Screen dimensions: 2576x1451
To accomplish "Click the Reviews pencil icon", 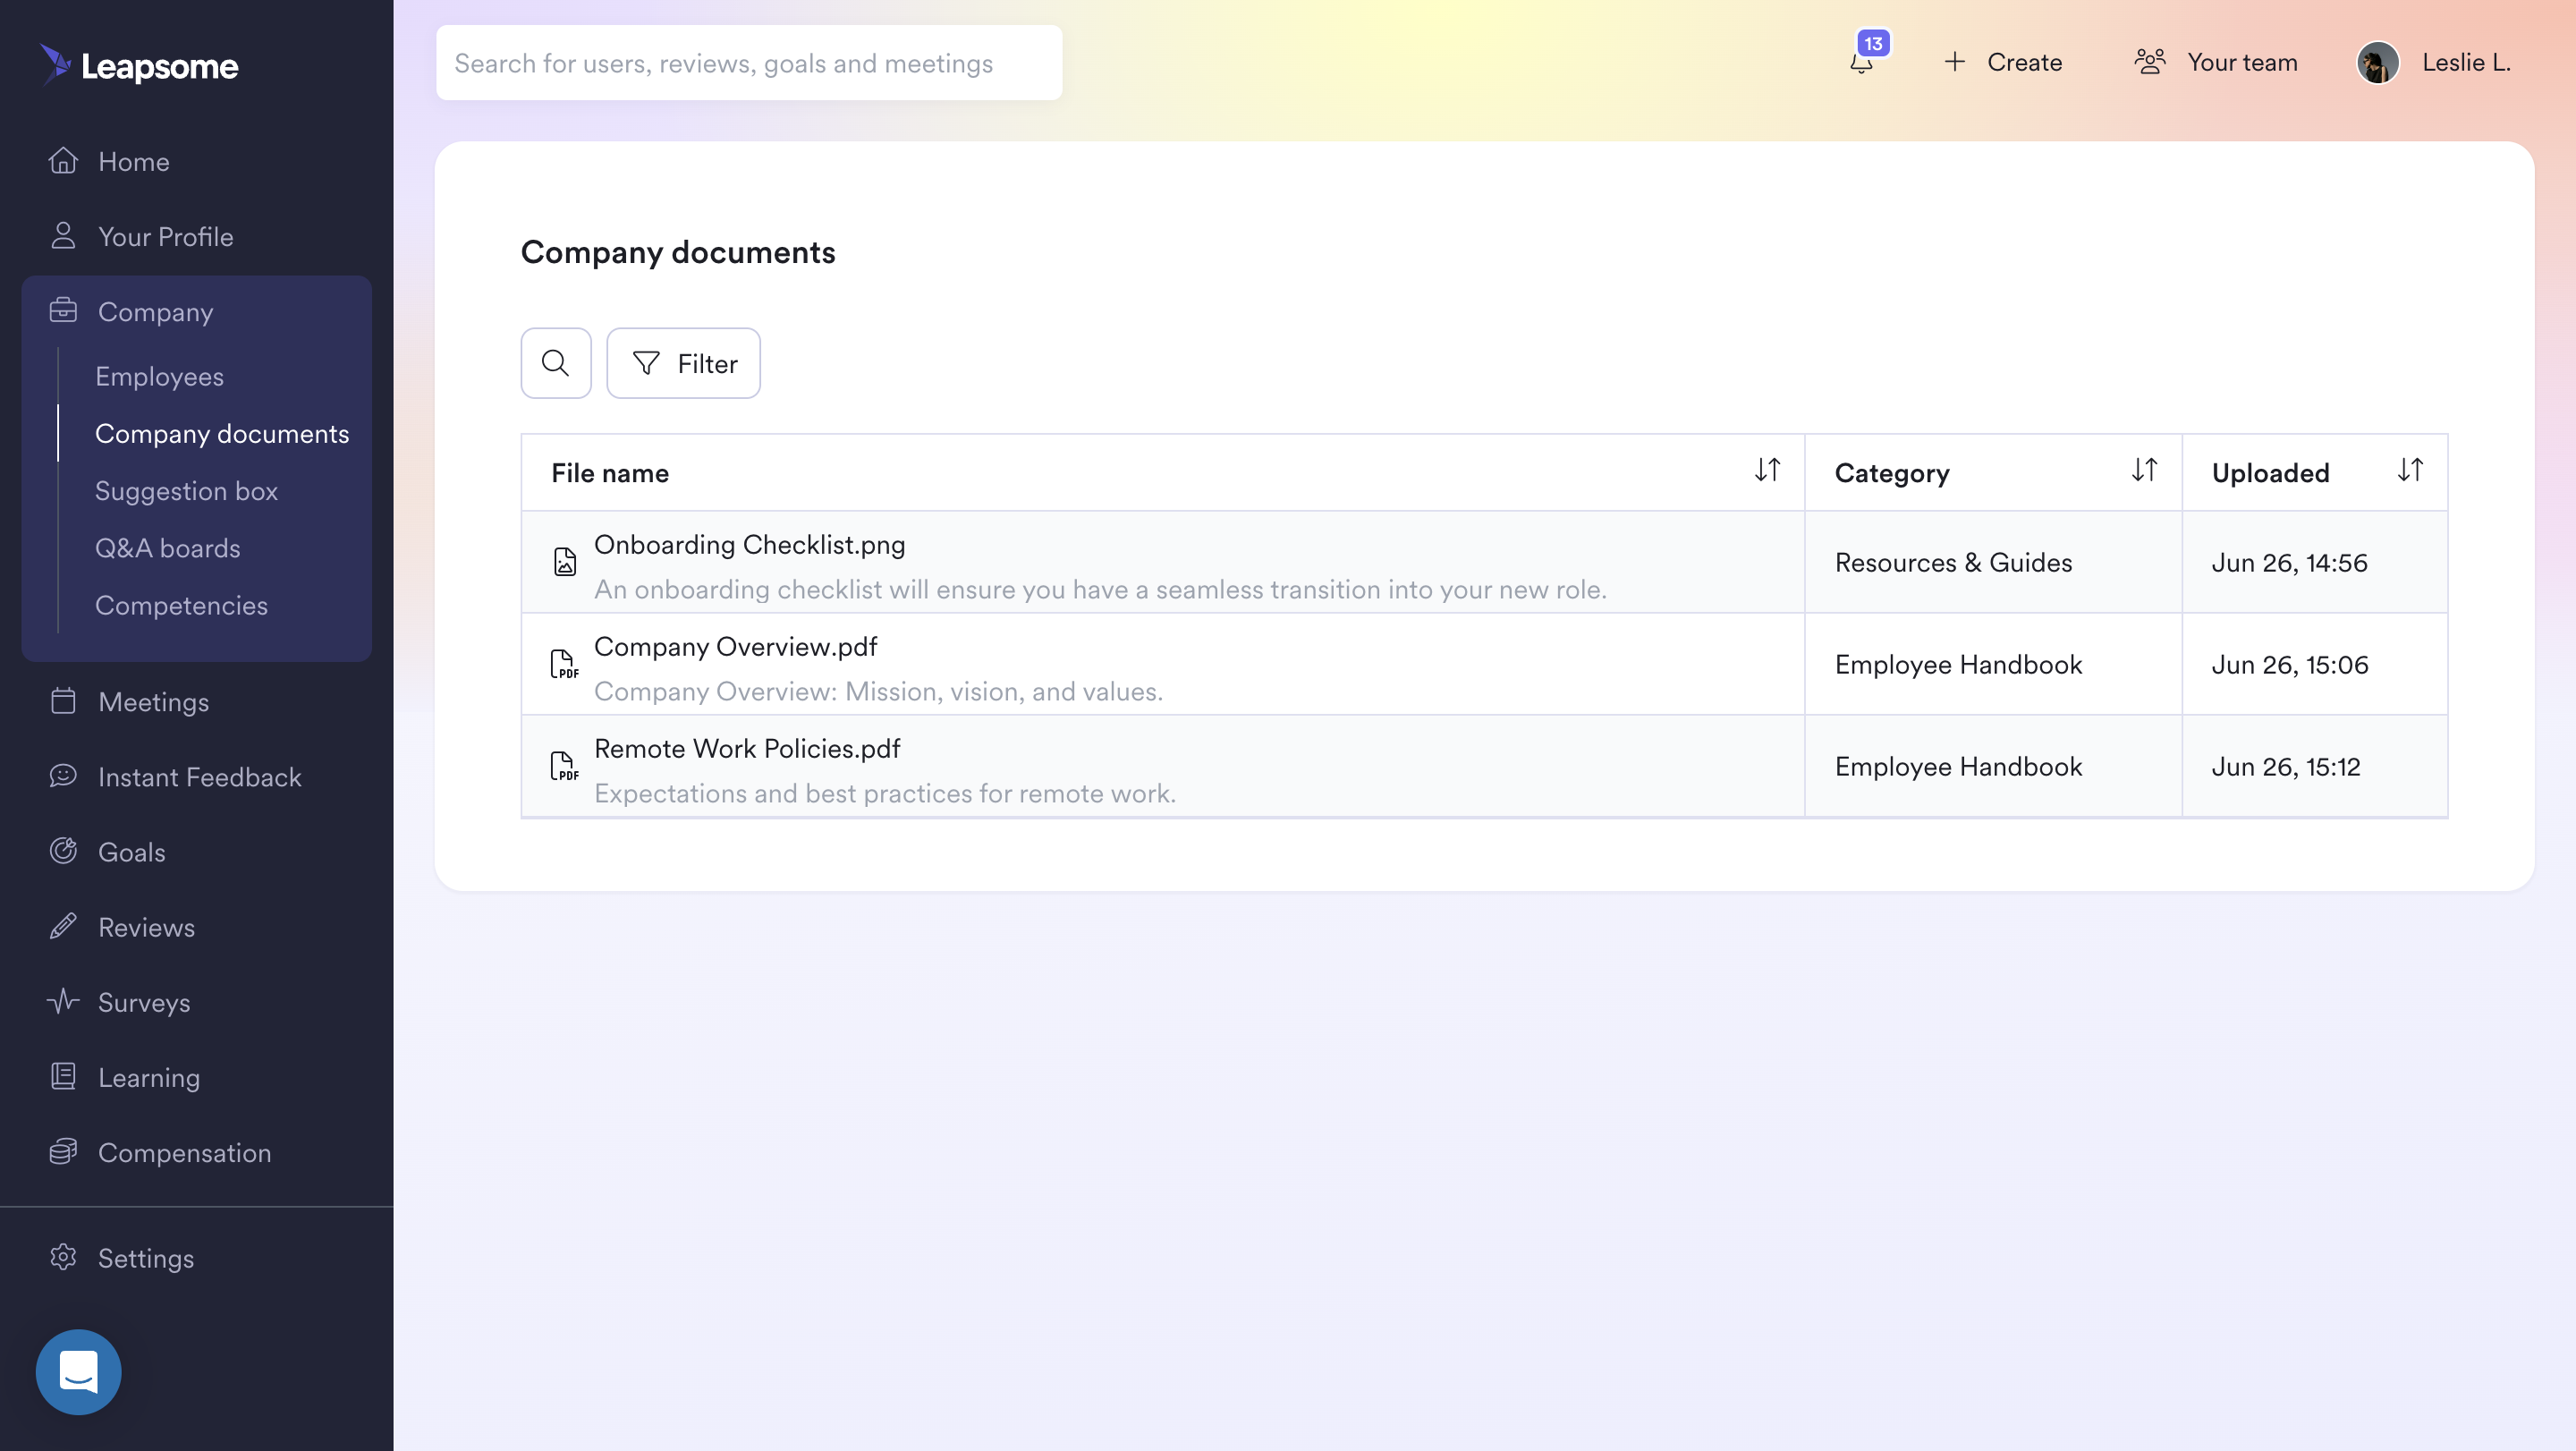I will click(x=63, y=926).
